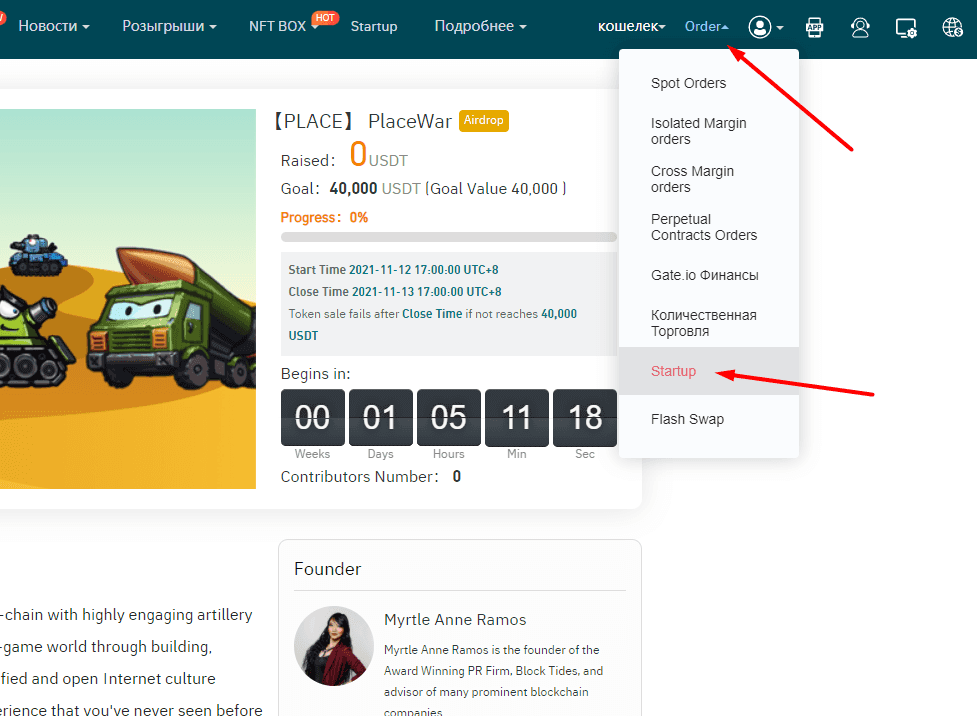Click the founder name Myrtle Anne Ramos

[455, 619]
